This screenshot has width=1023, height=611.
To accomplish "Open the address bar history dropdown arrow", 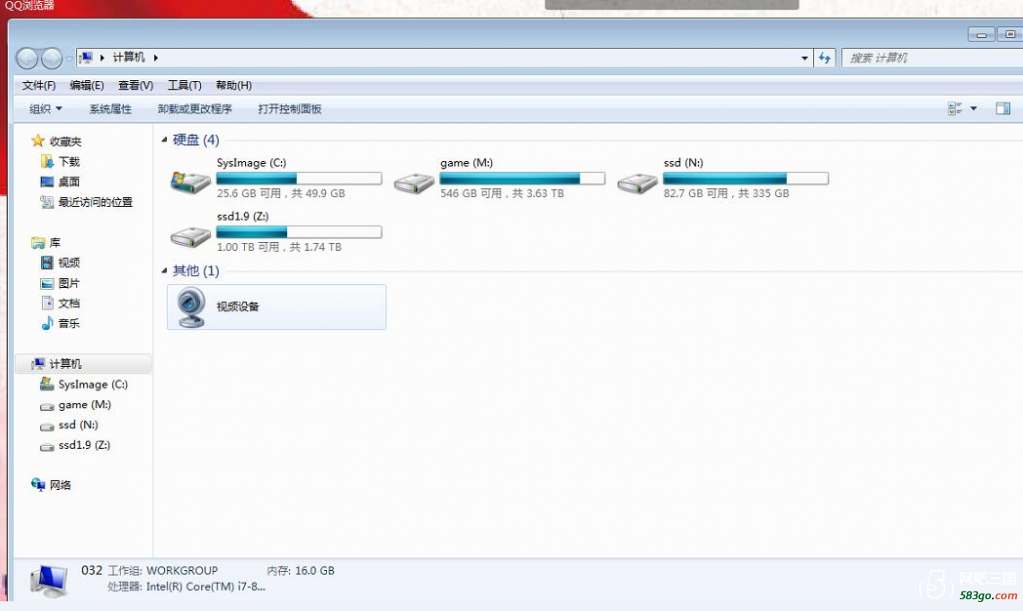I will (x=804, y=58).
